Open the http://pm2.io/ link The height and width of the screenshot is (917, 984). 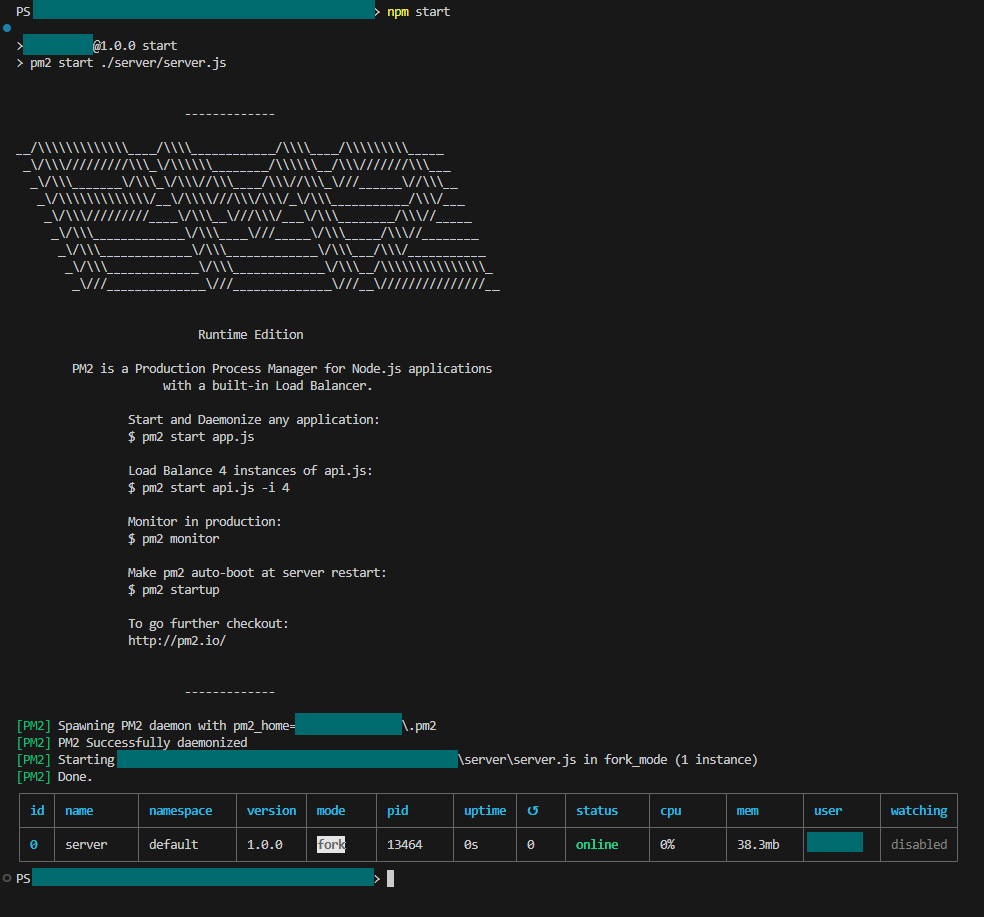pos(176,640)
